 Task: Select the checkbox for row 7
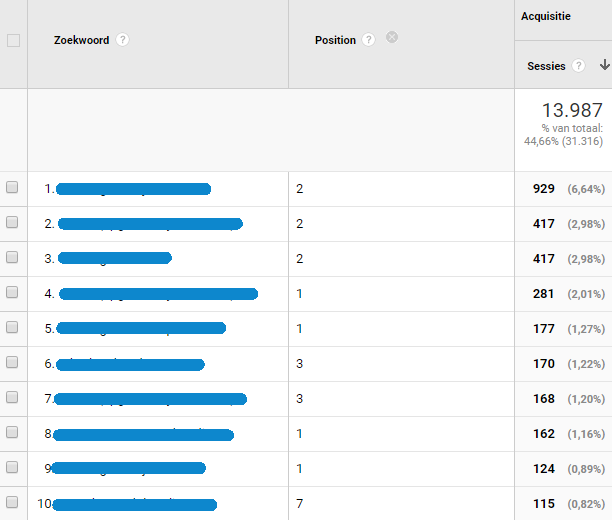click(12, 397)
